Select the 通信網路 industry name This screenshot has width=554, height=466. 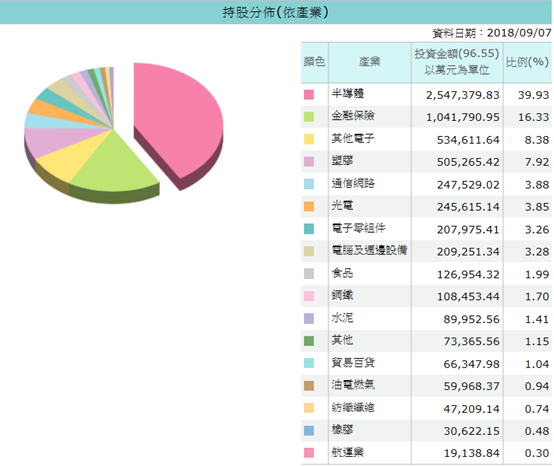(353, 183)
